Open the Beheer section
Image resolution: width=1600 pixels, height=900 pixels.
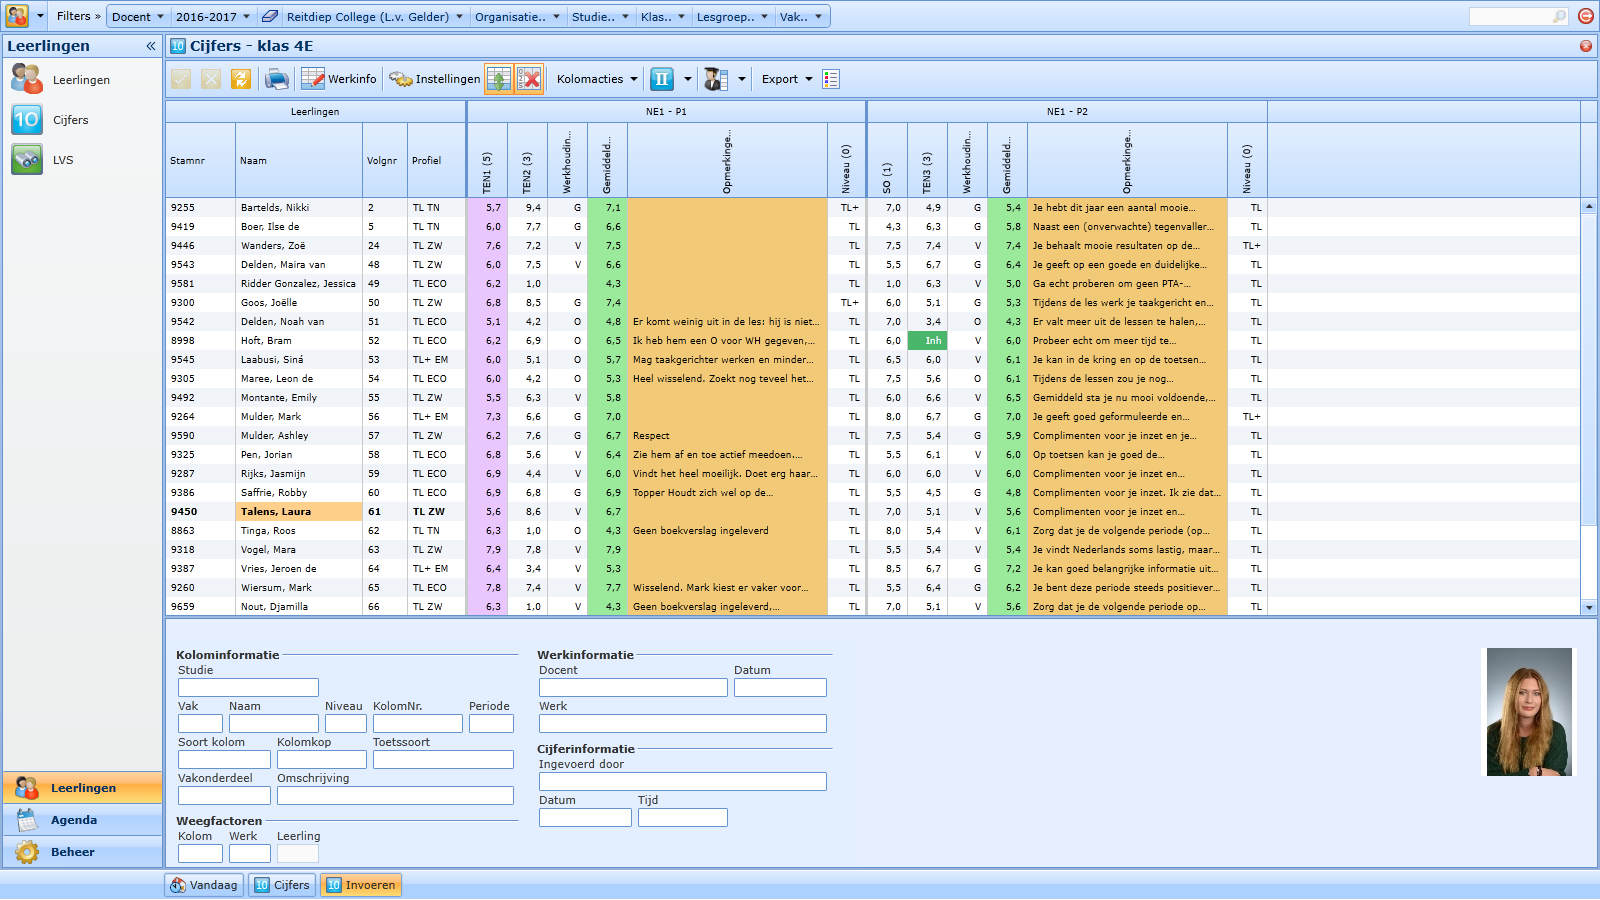72,852
